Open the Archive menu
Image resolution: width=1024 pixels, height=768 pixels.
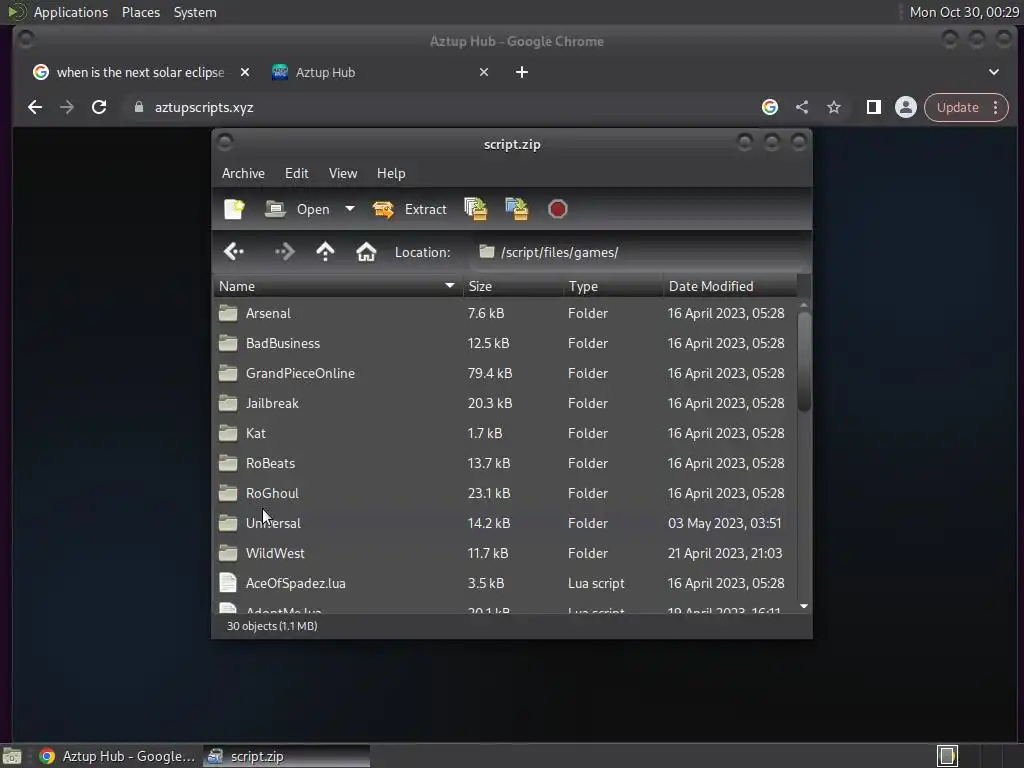click(244, 173)
